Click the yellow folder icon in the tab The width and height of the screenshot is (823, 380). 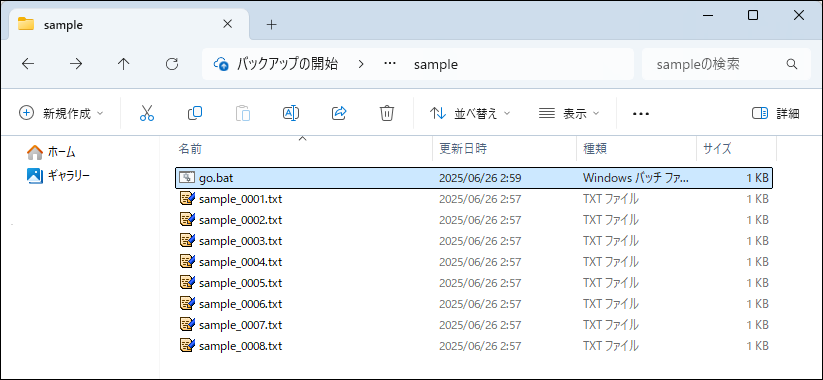(x=26, y=24)
